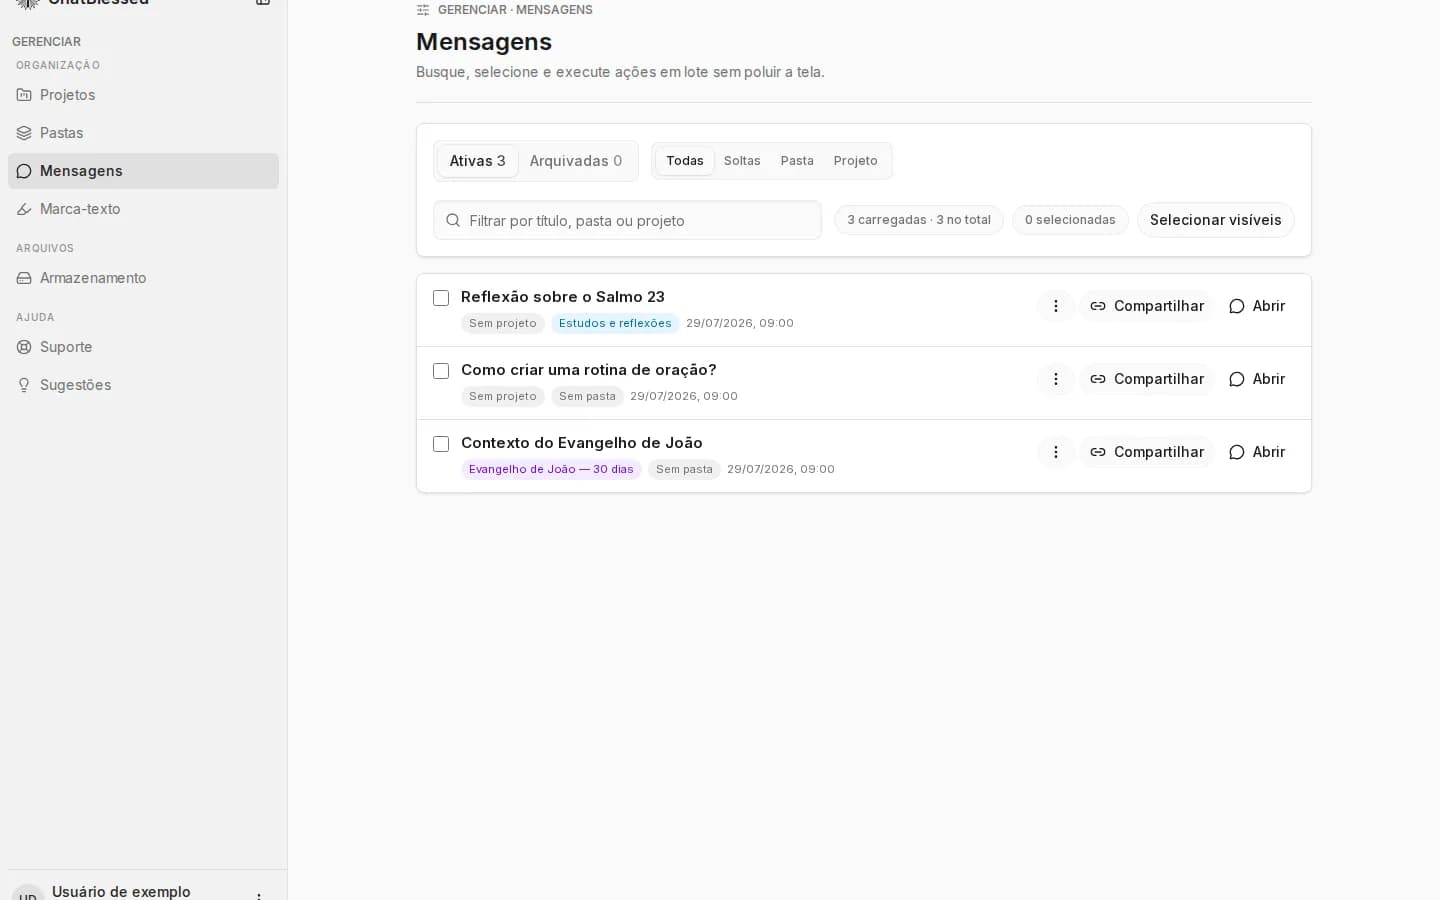Click search magnifier icon in filter field
Viewport: 1440px width, 900px height.
[453, 220]
